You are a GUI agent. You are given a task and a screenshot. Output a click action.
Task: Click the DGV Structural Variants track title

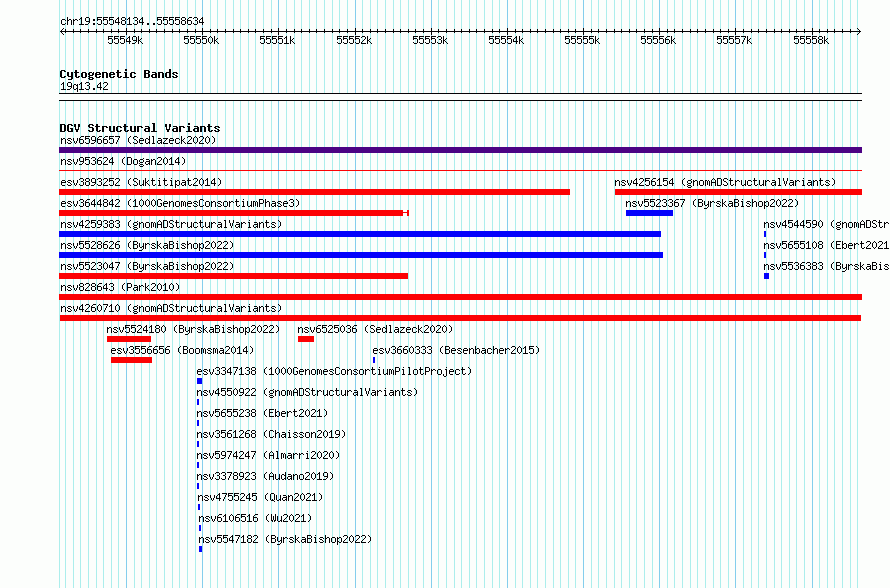pyautogui.click(x=140, y=128)
